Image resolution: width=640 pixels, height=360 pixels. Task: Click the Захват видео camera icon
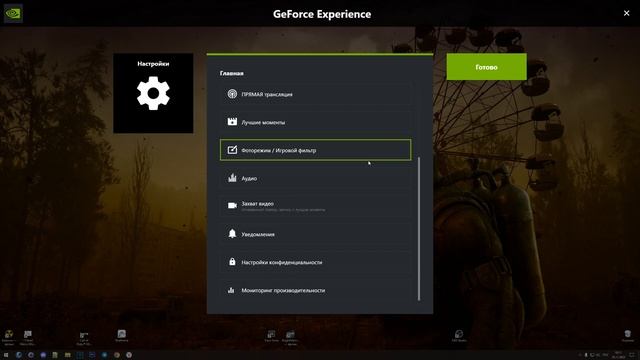click(232, 206)
